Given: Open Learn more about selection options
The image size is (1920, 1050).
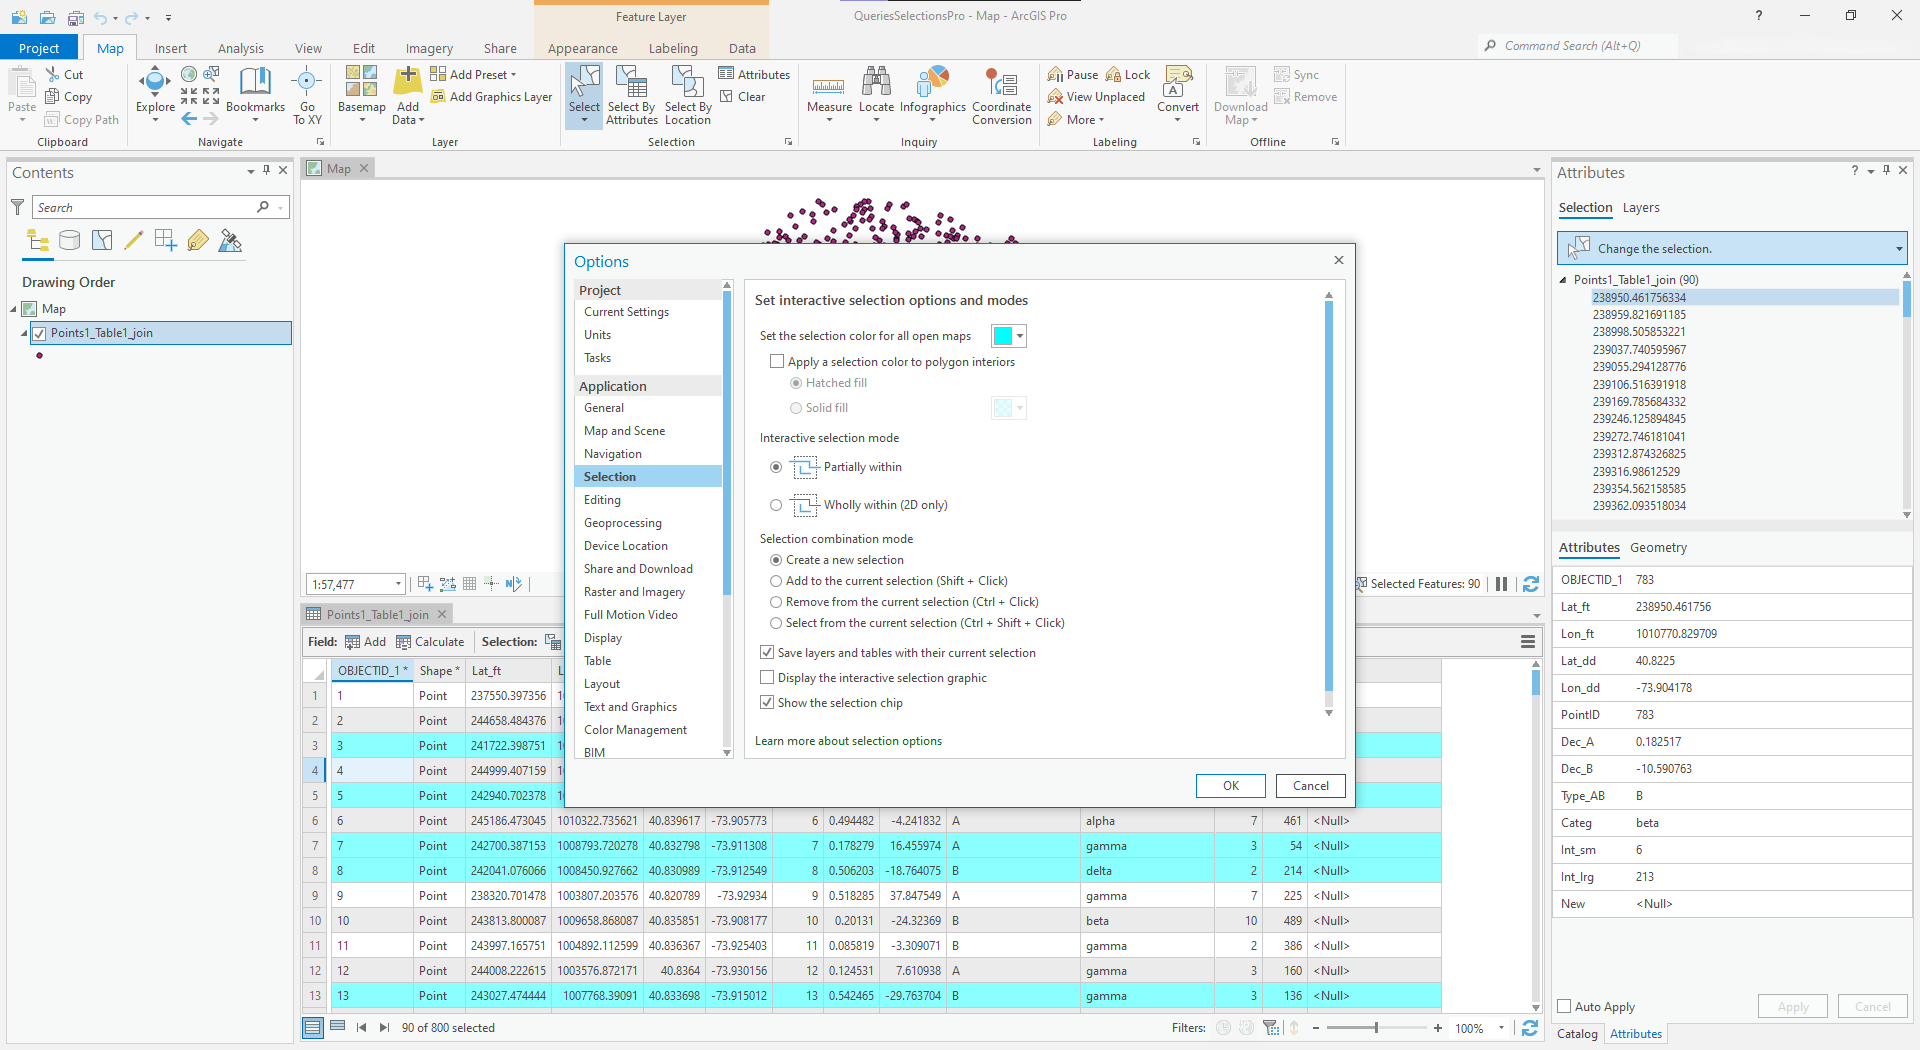Looking at the screenshot, I should coord(848,741).
